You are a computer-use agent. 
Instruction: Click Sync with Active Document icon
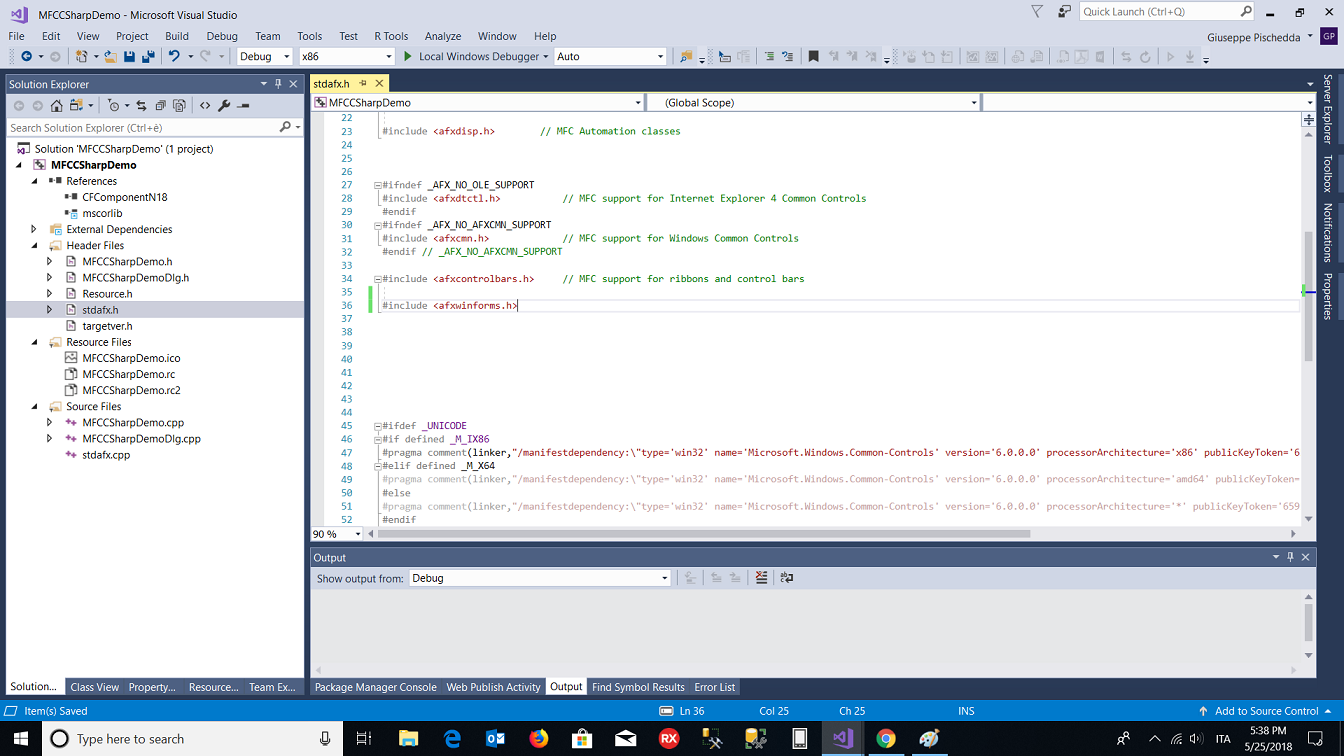(141, 105)
